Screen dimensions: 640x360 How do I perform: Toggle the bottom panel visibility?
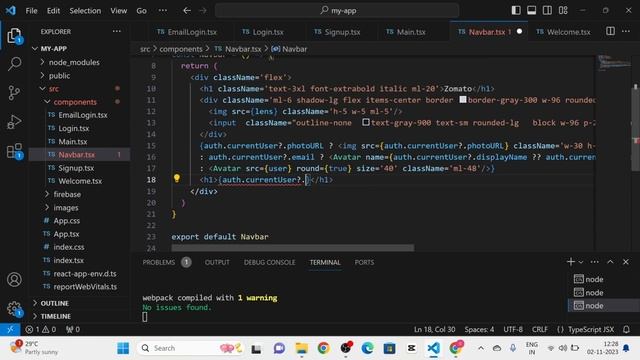[531, 10]
